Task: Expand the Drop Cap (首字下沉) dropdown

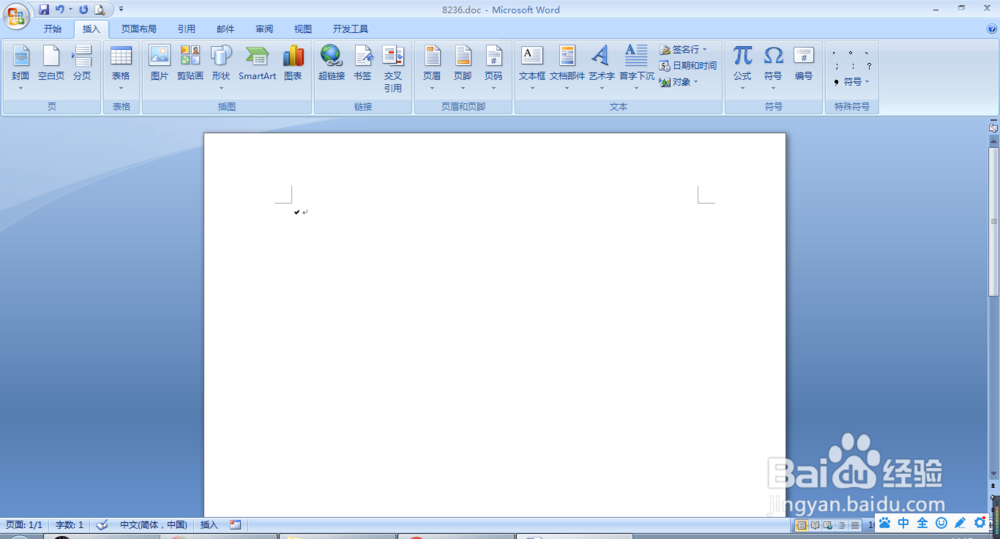Action: (x=636, y=88)
